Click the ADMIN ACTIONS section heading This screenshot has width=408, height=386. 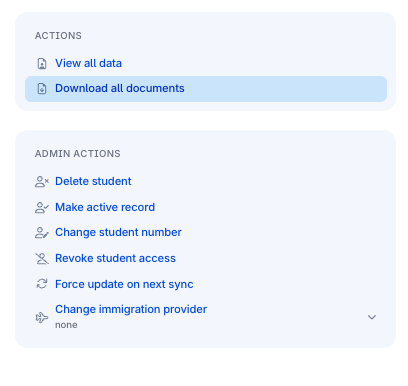[78, 154]
